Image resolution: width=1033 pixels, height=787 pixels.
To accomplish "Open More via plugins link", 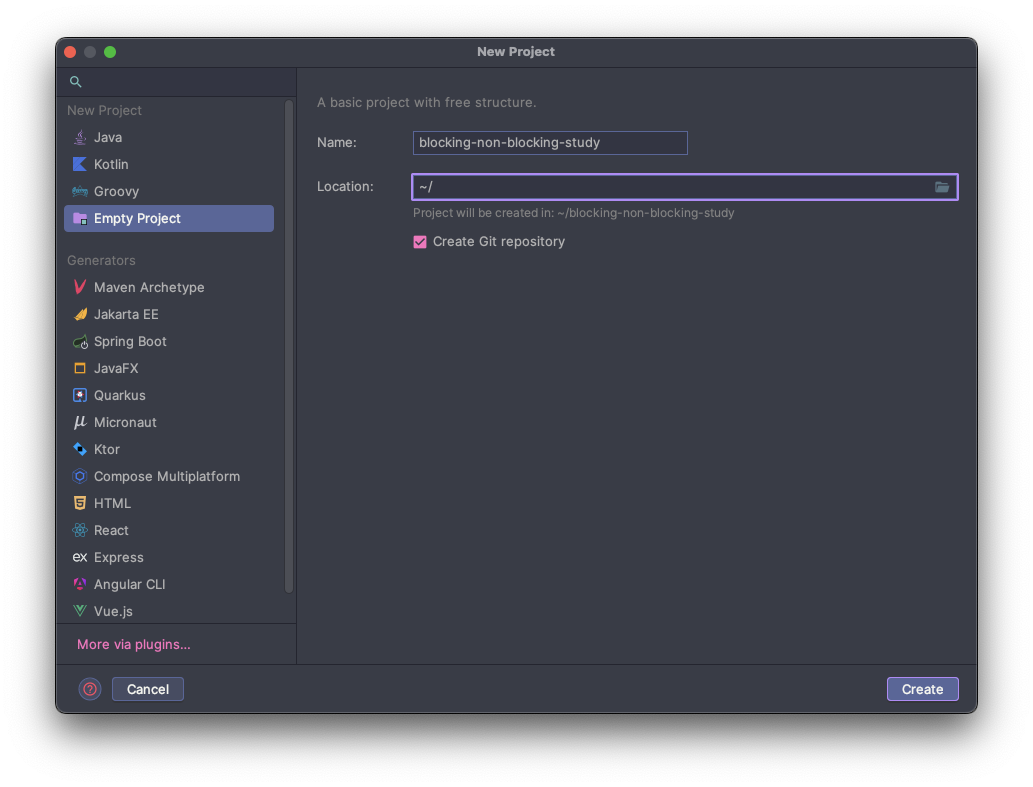I will pyautogui.click(x=133, y=644).
